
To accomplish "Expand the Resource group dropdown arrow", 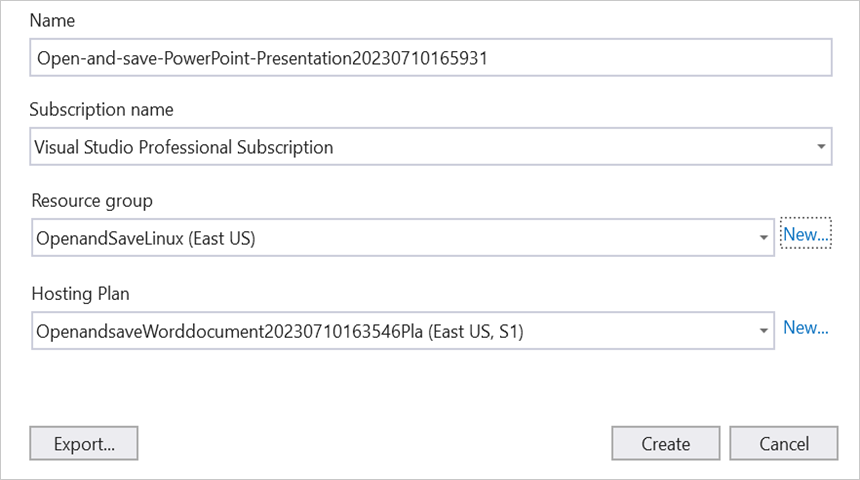I will (x=763, y=238).
